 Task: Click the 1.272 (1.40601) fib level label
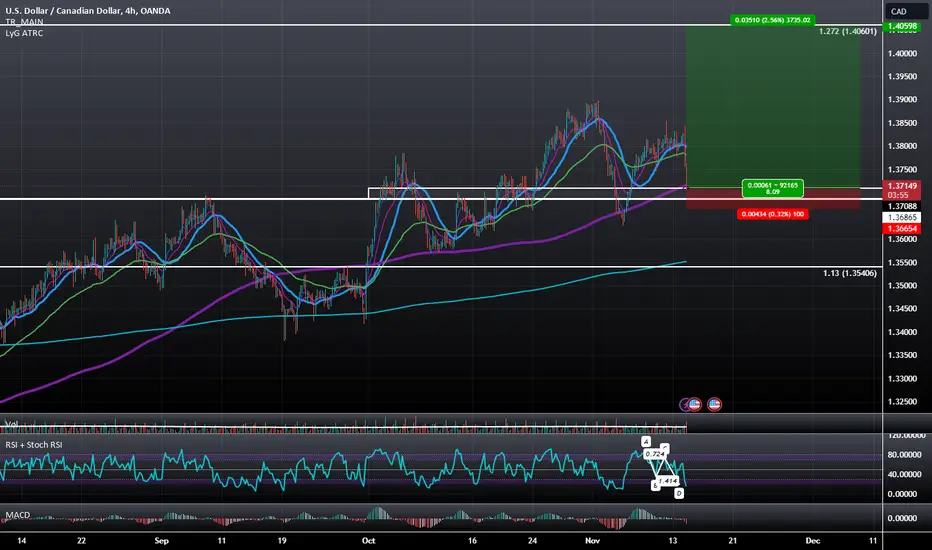click(x=848, y=31)
